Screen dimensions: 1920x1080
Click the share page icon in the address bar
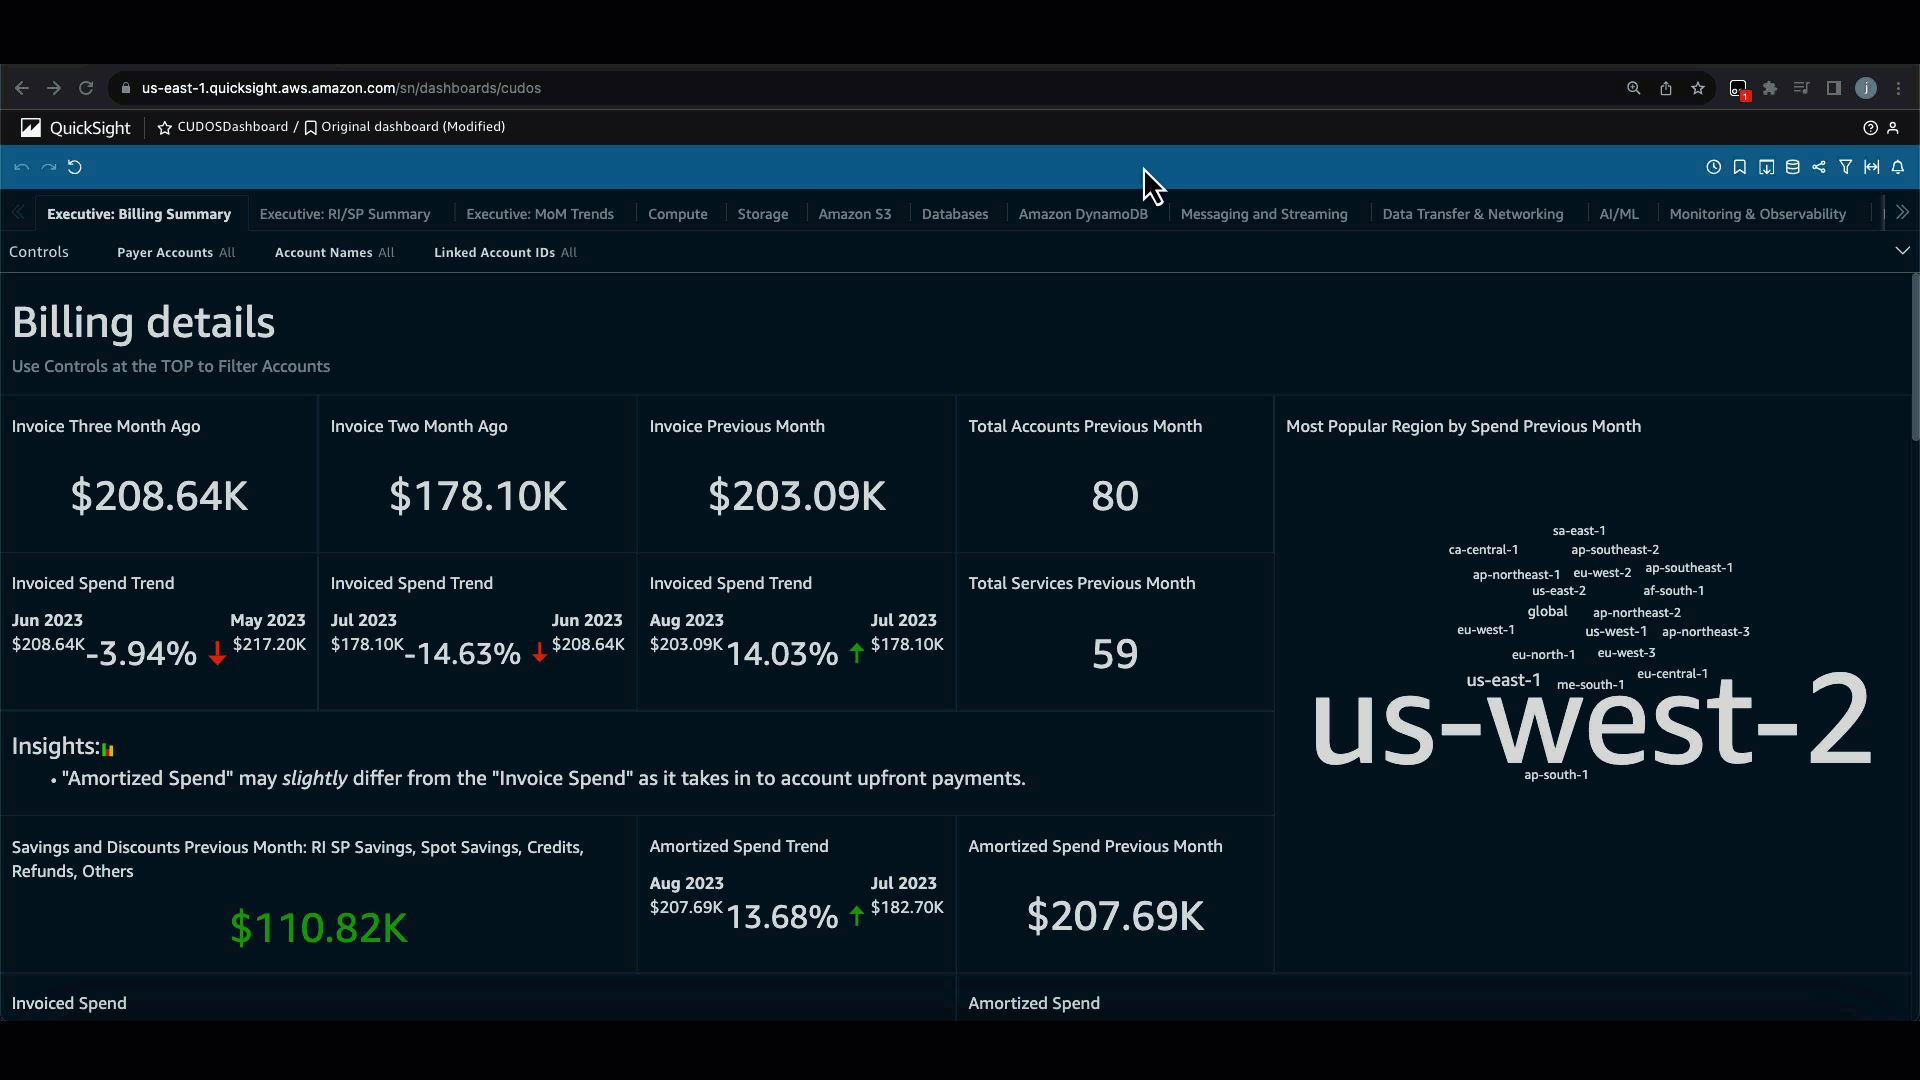[1666, 88]
